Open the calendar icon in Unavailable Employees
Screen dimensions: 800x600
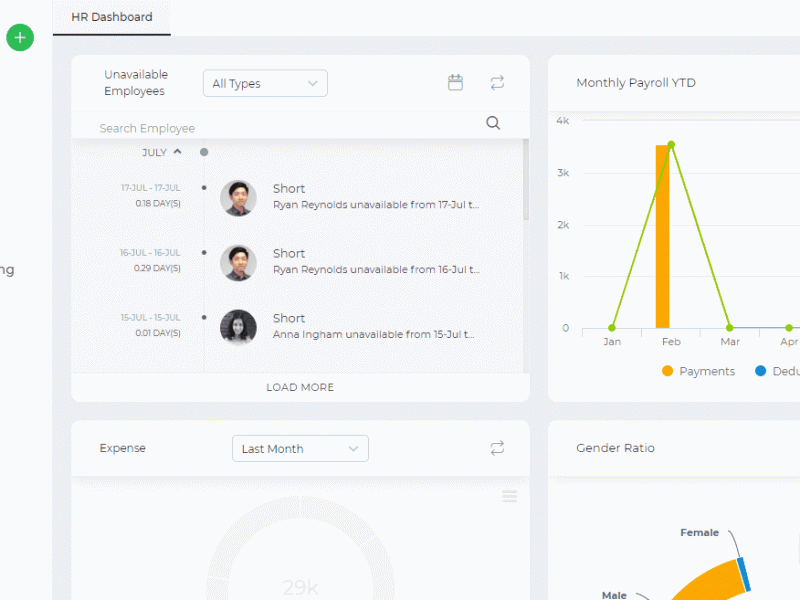[x=455, y=83]
